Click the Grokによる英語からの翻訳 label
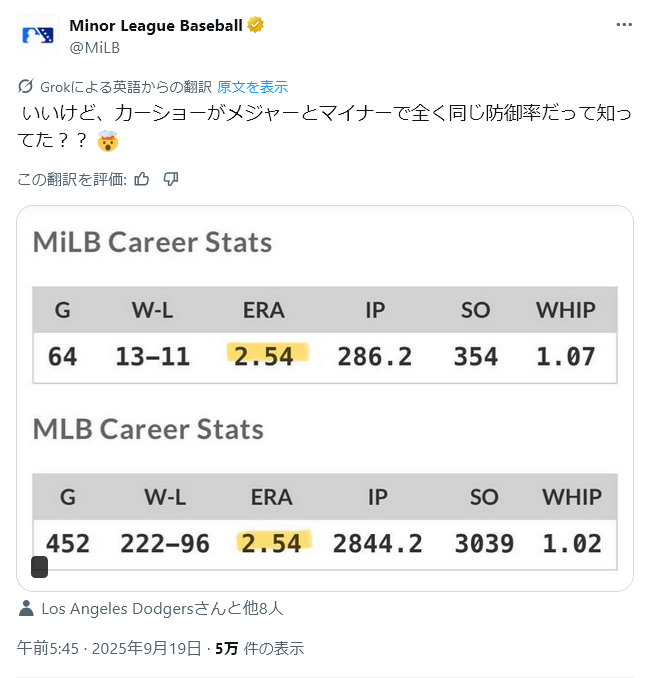This screenshot has height=678, width=652. (126, 87)
